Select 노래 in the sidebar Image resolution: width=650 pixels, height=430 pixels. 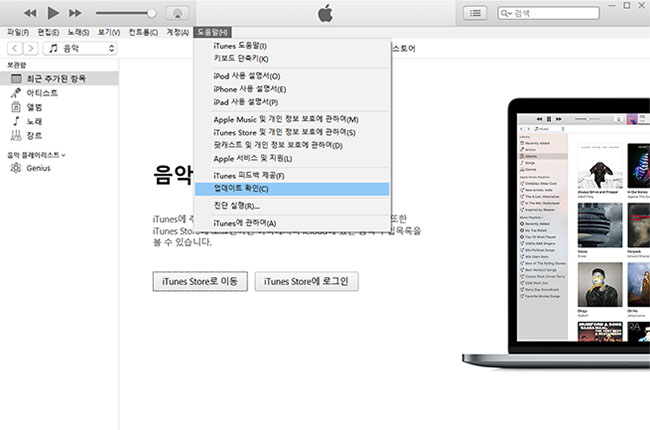click(59, 121)
